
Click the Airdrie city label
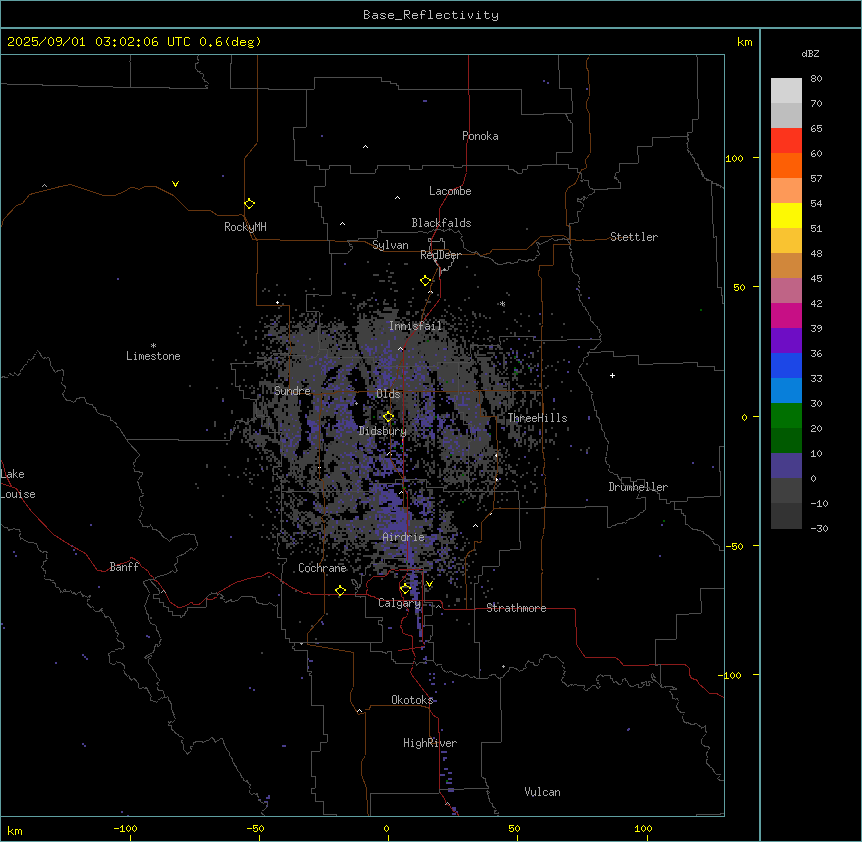pos(404,537)
